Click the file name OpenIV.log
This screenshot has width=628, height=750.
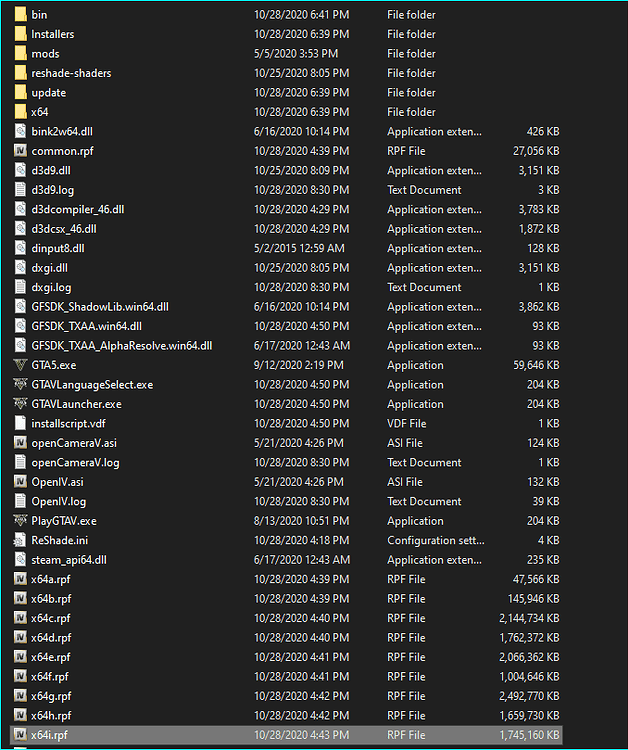click(59, 501)
